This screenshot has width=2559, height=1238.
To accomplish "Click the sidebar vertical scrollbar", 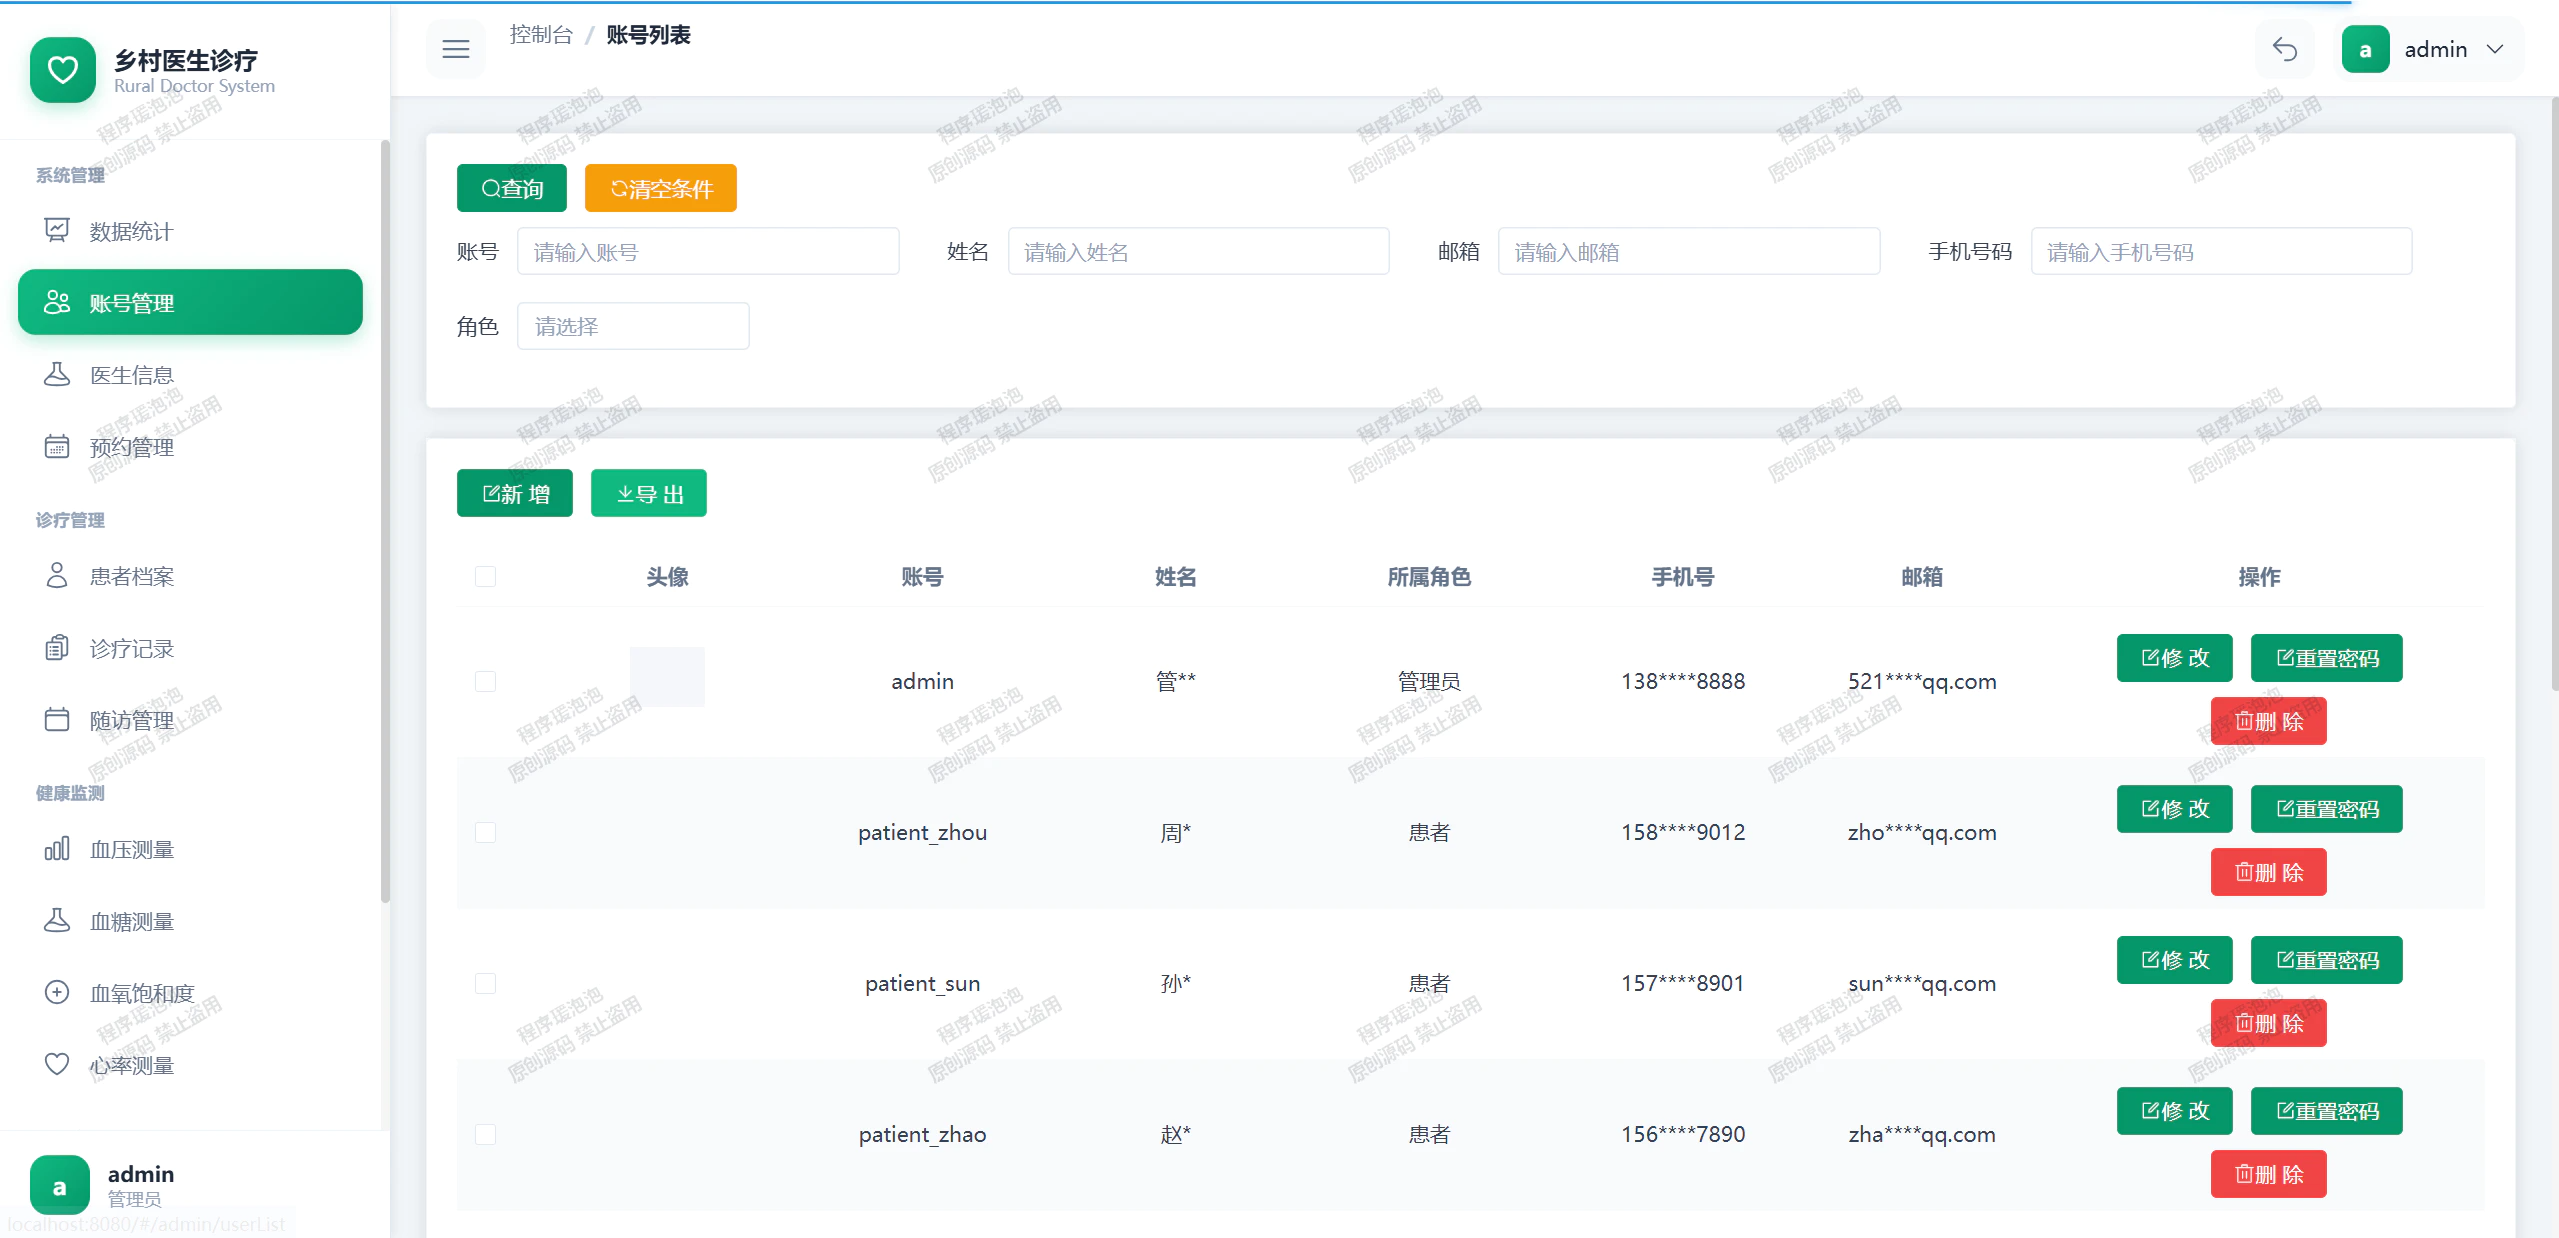I will (x=385, y=520).
